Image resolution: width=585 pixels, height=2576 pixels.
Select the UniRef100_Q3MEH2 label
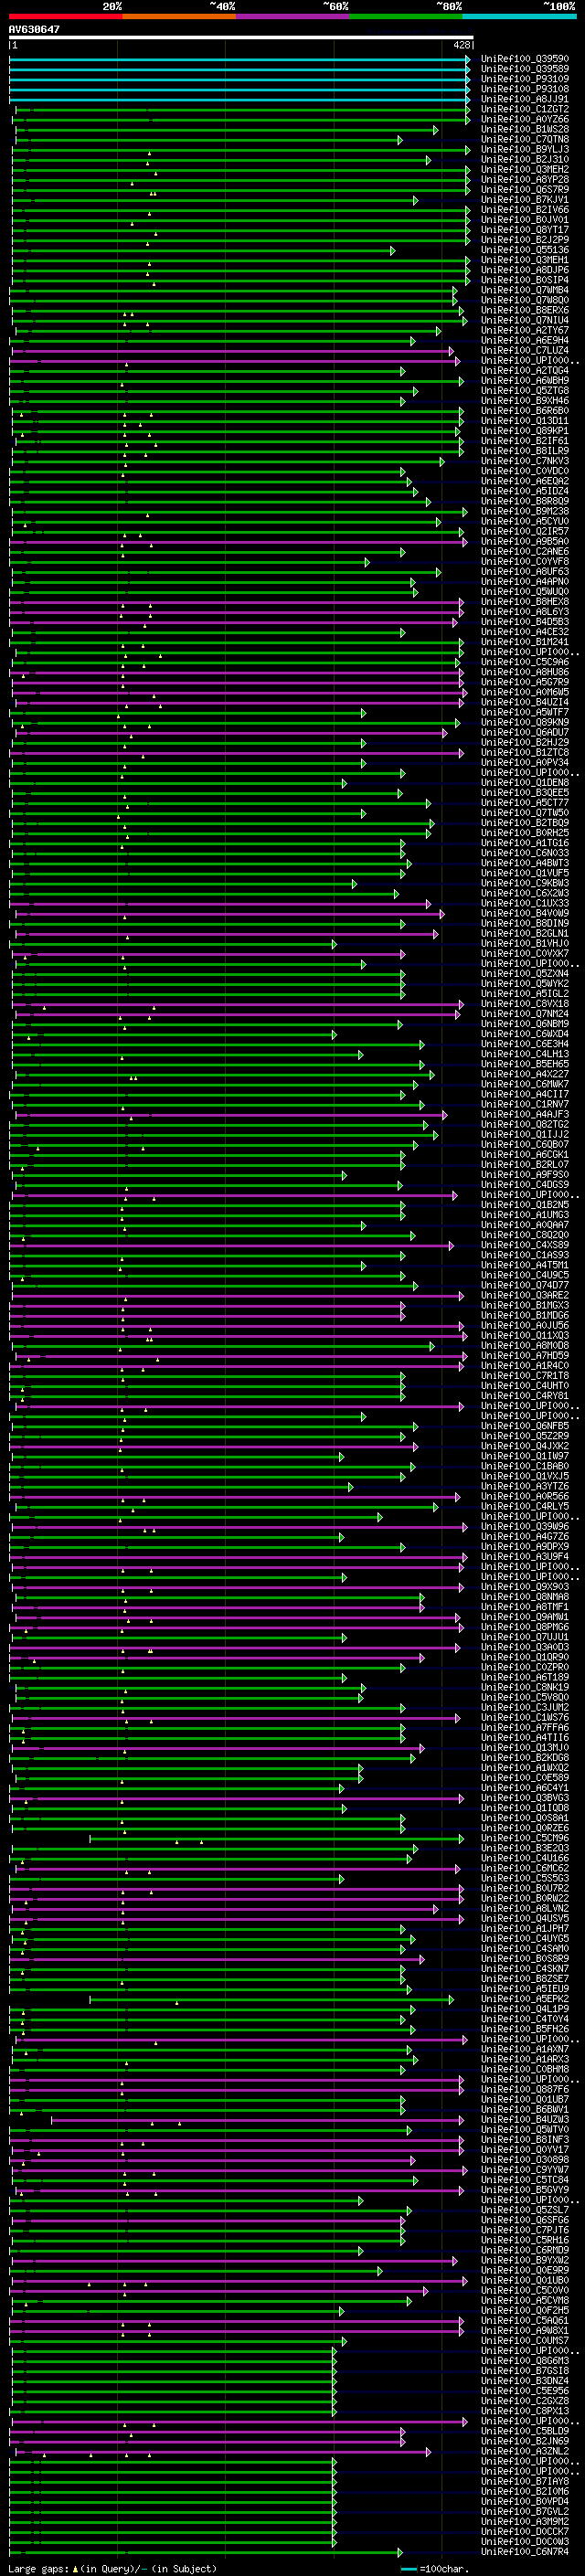click(x=525, y=169)
